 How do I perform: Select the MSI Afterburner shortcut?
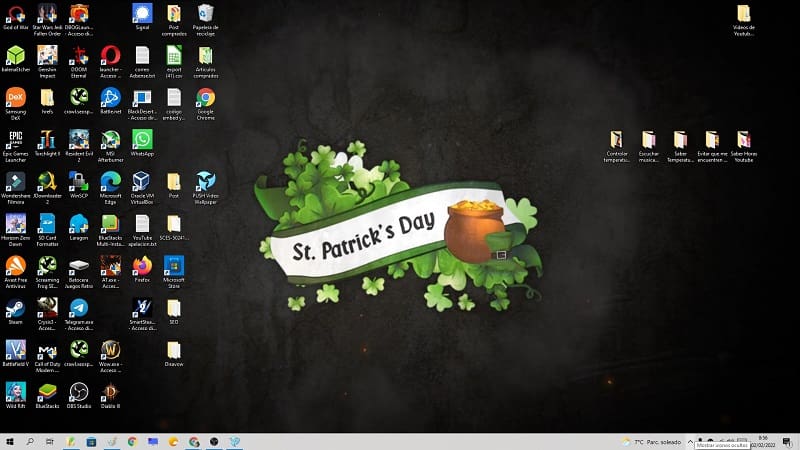(110, 146)
